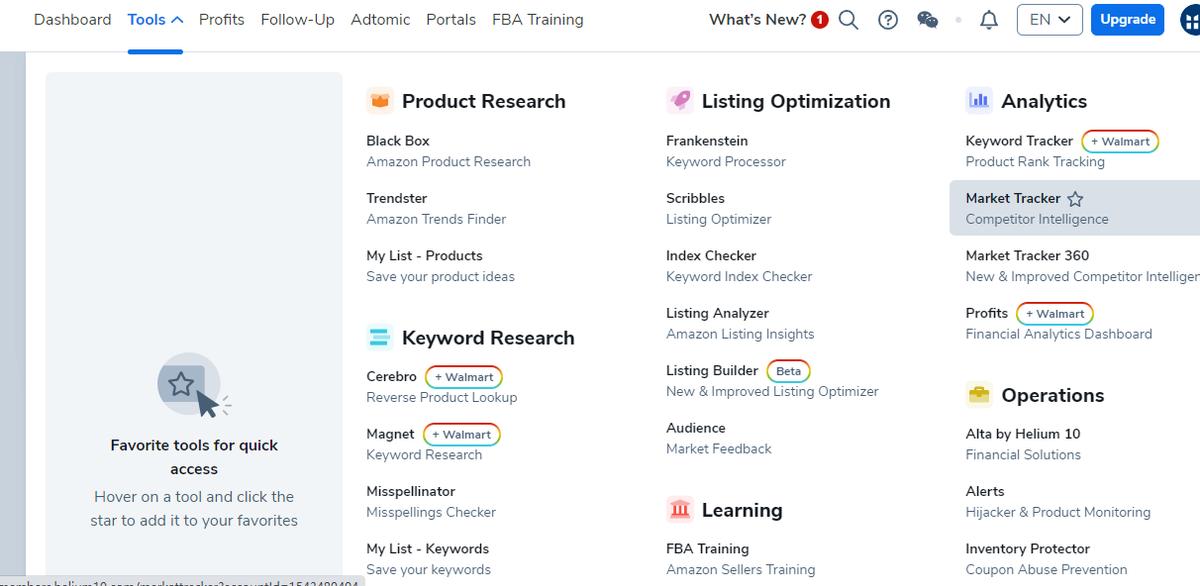Click the Operations briefcase icon

coord(979,395)
